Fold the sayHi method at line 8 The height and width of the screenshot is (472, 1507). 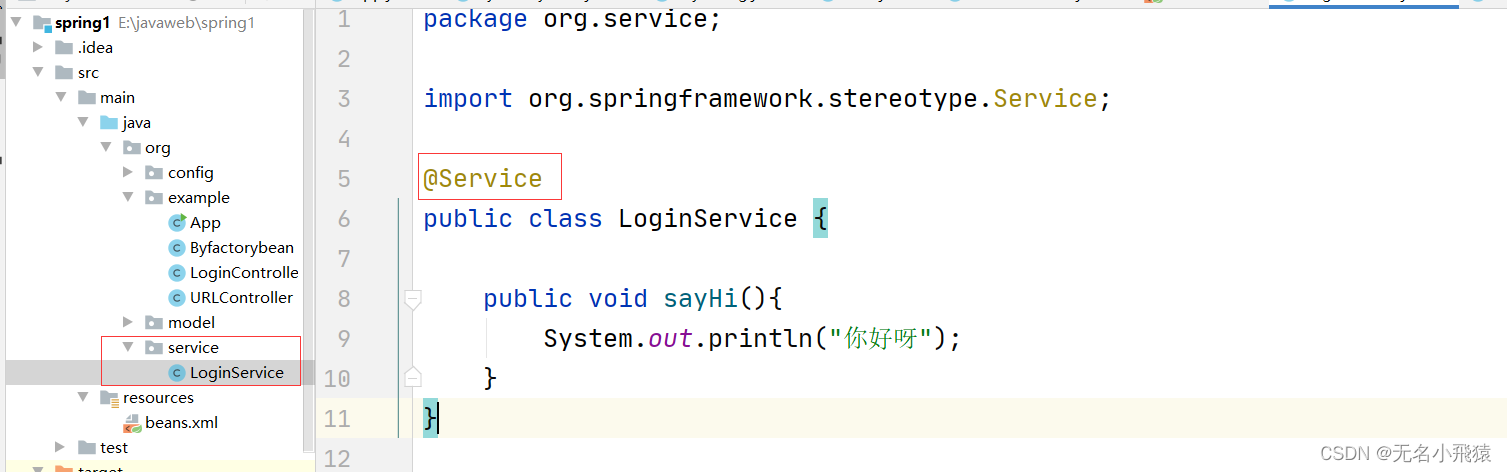tap(412, 298)
